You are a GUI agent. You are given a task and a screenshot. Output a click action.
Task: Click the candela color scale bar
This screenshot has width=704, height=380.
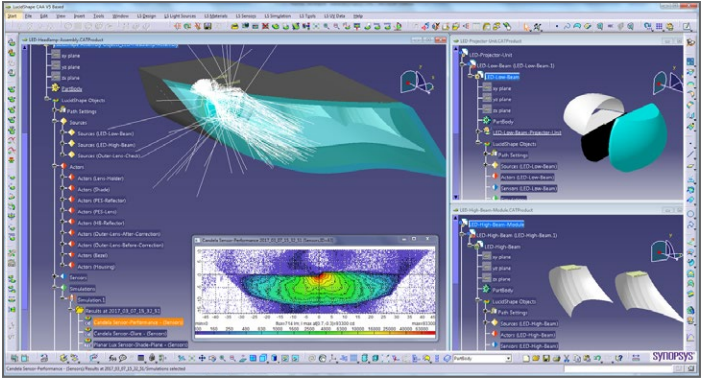[x=315, y=333]
